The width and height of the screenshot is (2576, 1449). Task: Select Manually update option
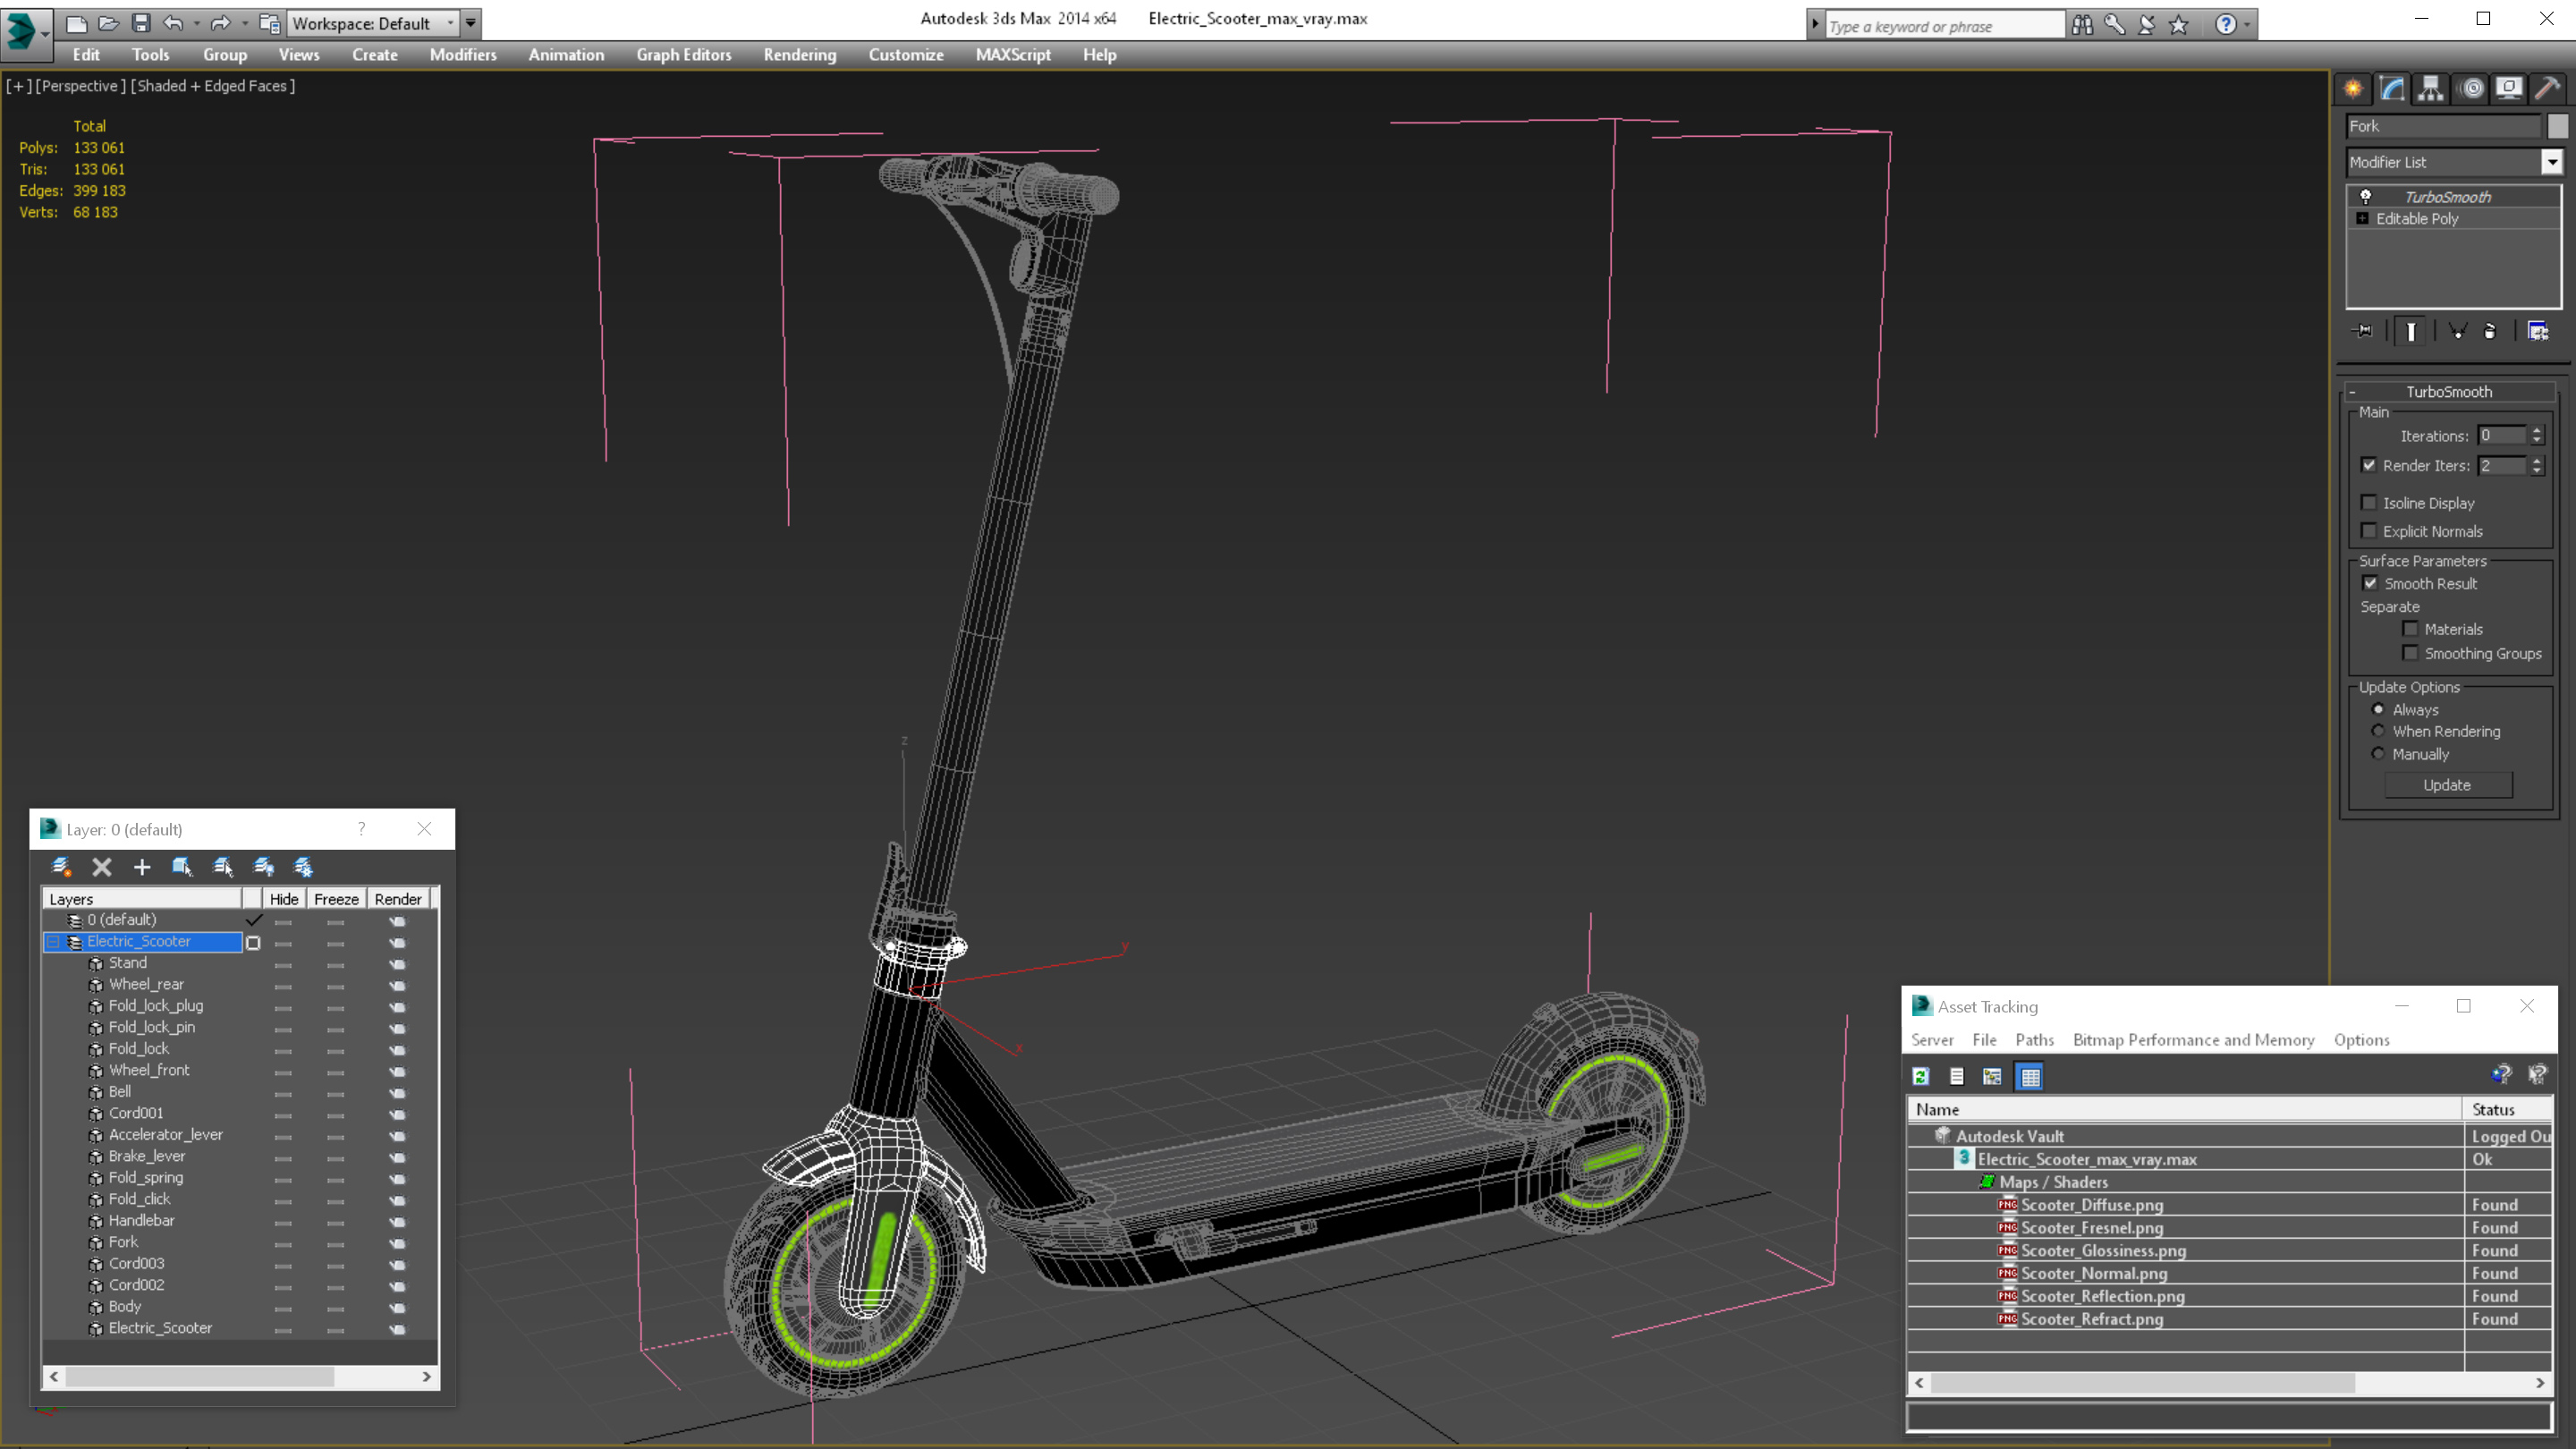2379,754
